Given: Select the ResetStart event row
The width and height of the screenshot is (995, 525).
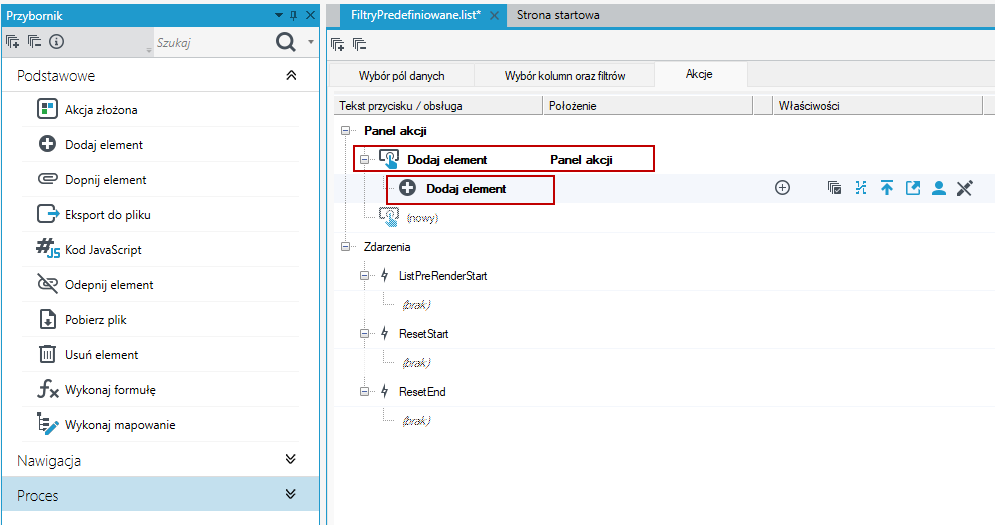Looking at the screenshot, I should click(x=423, y=333).
